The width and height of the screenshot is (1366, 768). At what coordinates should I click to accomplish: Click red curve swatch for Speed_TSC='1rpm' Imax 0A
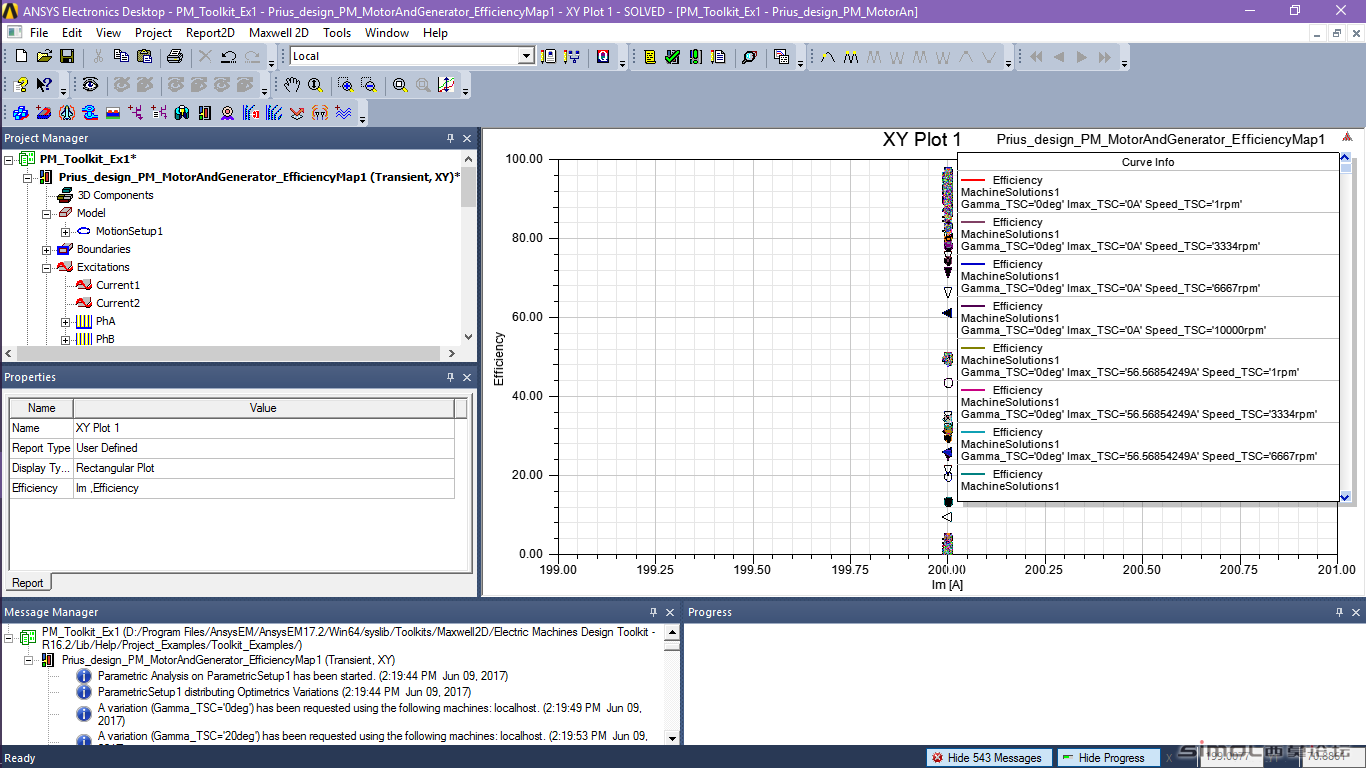(972, 180)
